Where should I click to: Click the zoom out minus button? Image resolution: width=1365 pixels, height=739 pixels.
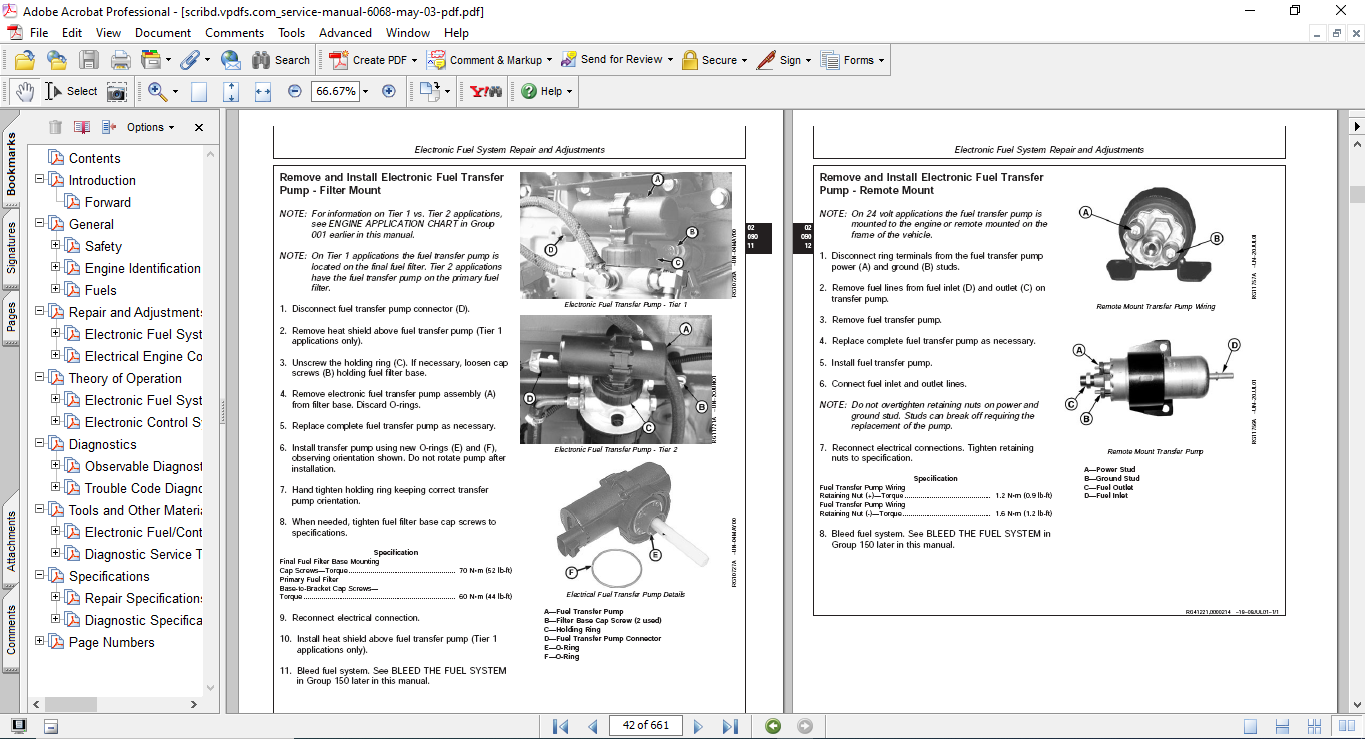pos(294,91)
